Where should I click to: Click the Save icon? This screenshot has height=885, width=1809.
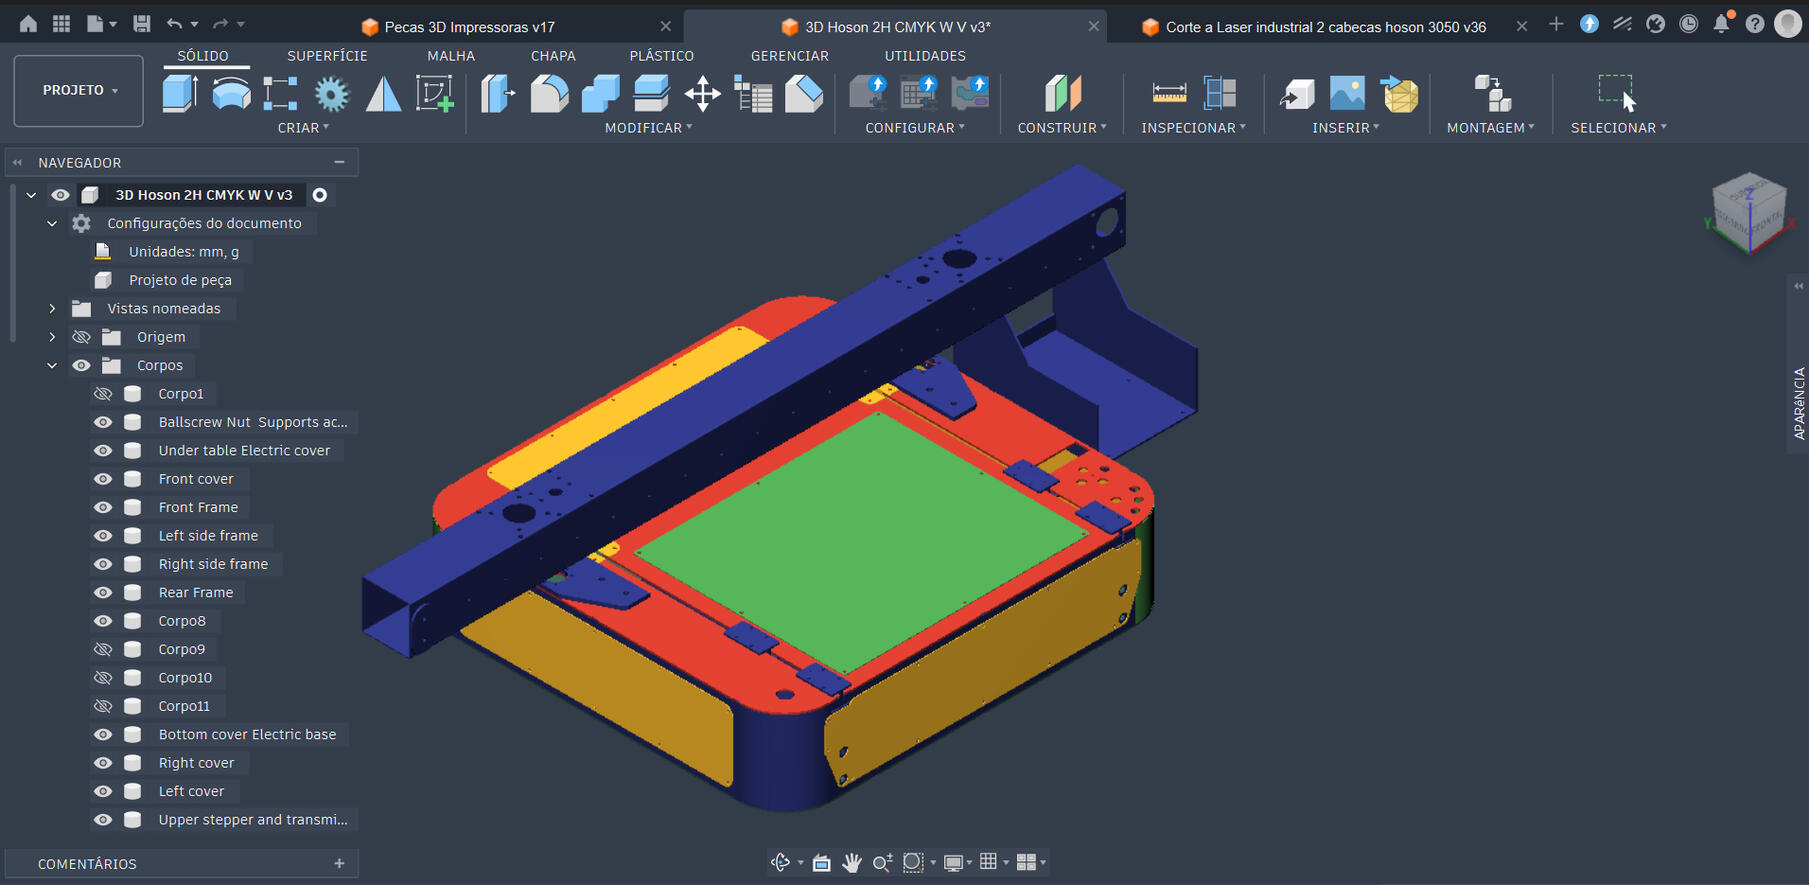point(142,23)
